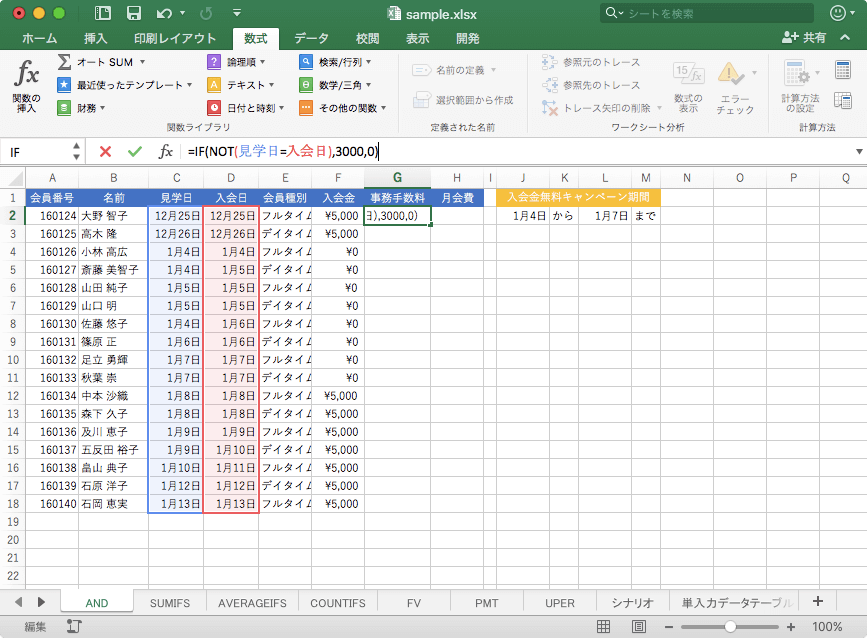Switch to Normal view icon in status bar

[603, 626]
